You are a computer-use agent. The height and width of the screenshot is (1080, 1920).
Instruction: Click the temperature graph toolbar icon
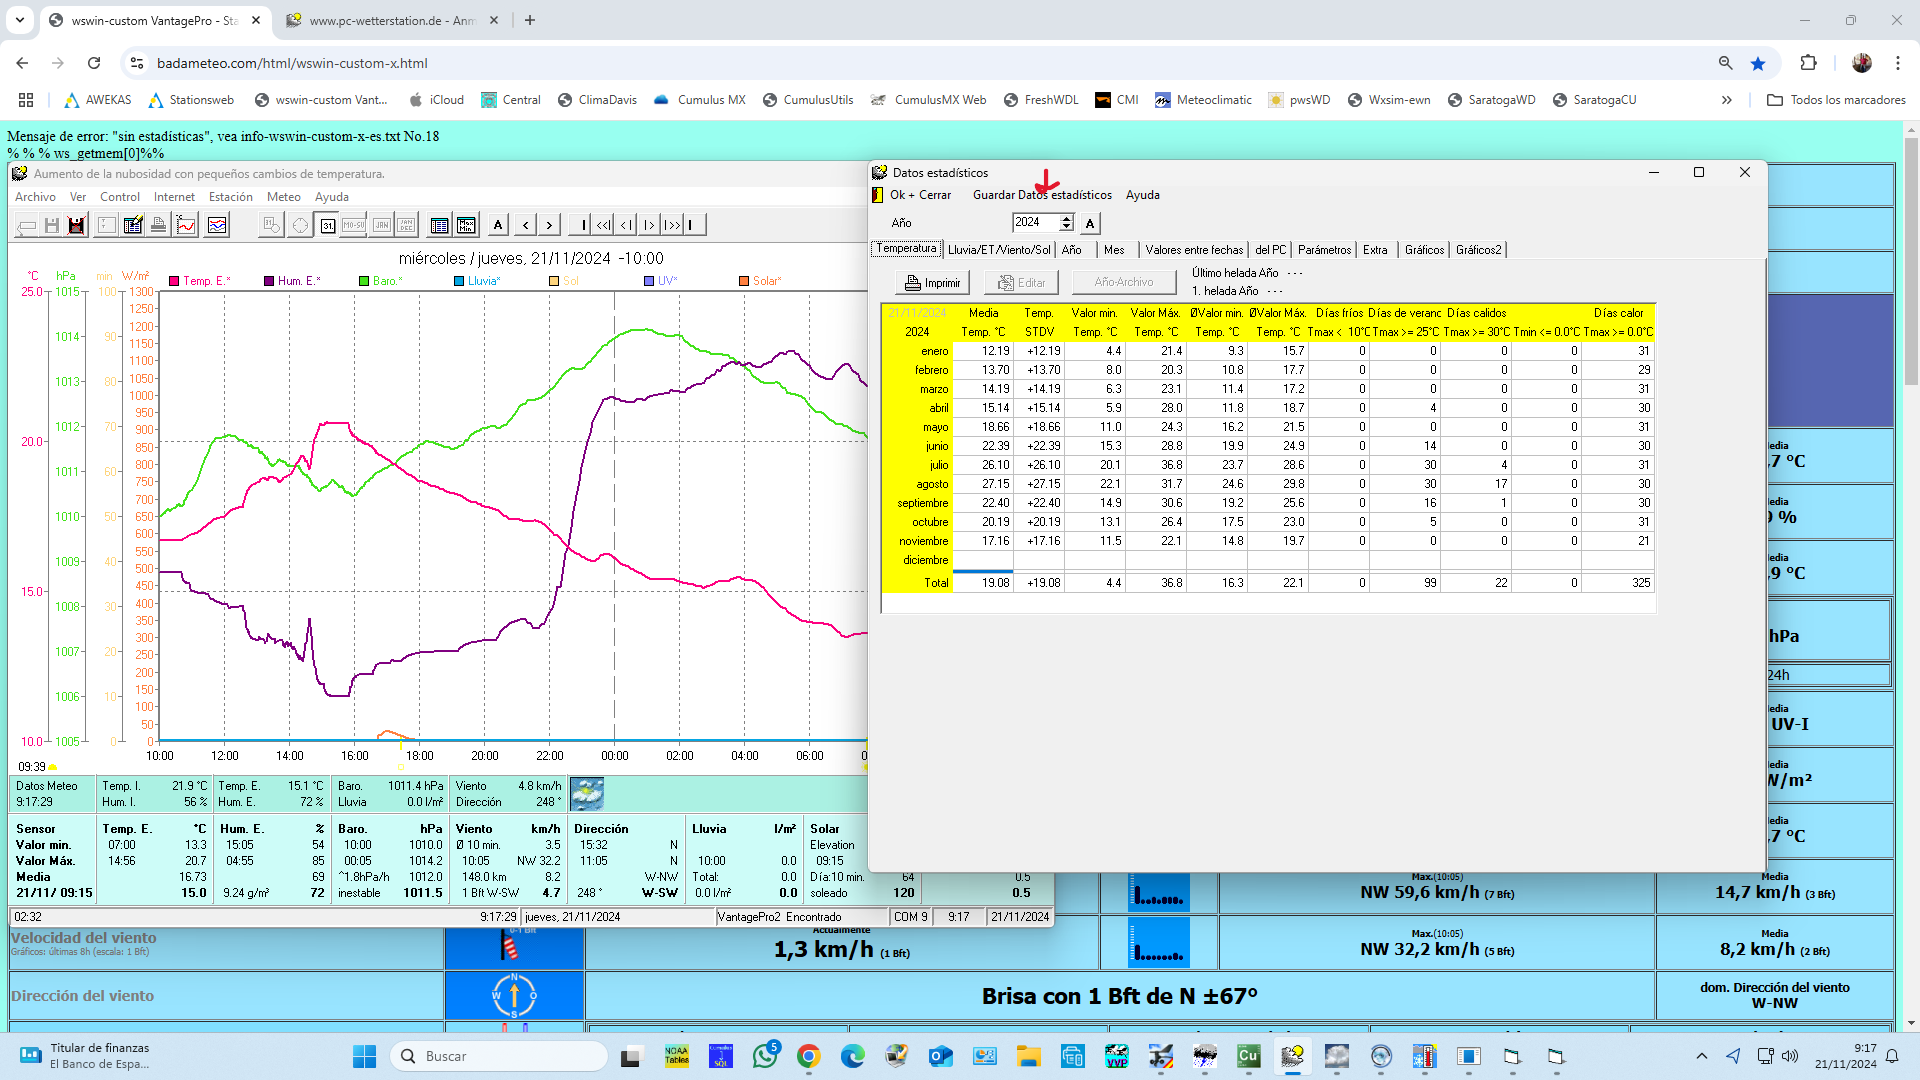pyautogui.click(x=186, y=225)
